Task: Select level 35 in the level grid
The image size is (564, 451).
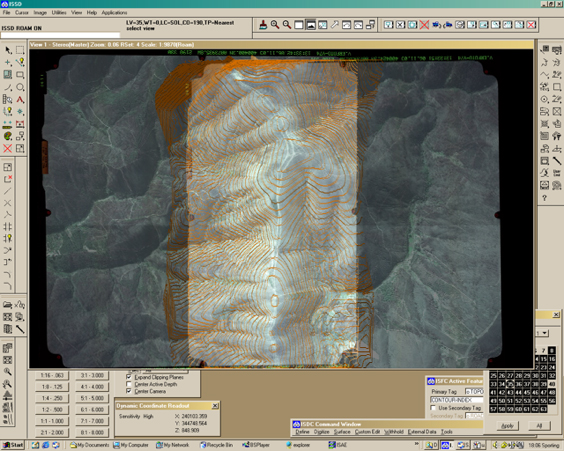Action: pos(509,384)
